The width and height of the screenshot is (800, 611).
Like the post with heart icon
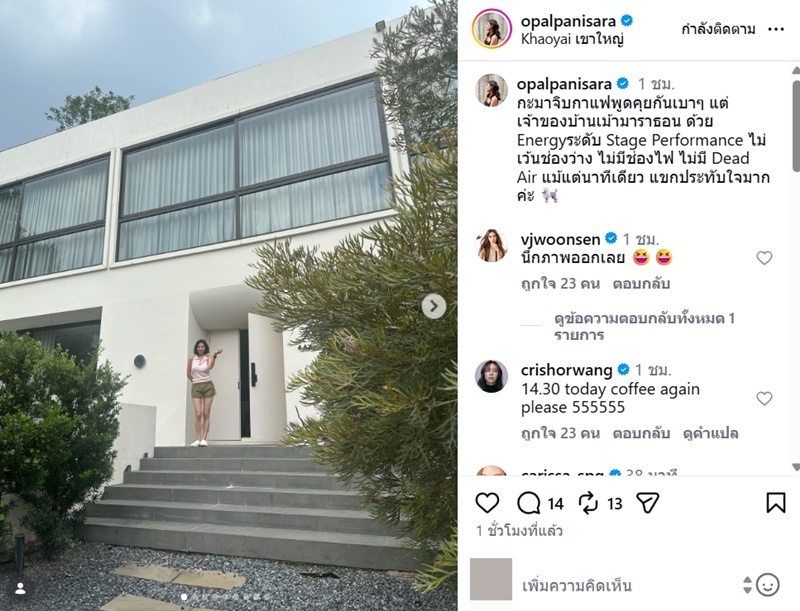click(487, 503)
